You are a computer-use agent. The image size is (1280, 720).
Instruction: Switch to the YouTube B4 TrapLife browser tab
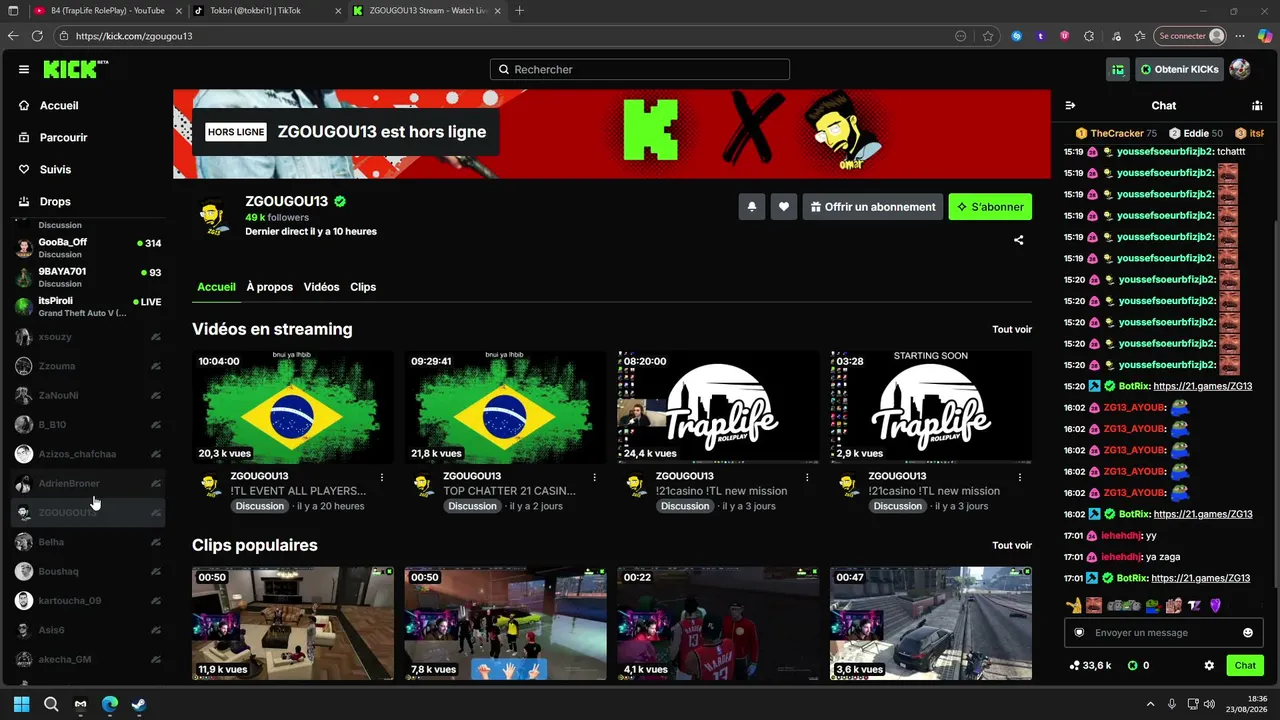pyautogui.click(x=106, y=11)
